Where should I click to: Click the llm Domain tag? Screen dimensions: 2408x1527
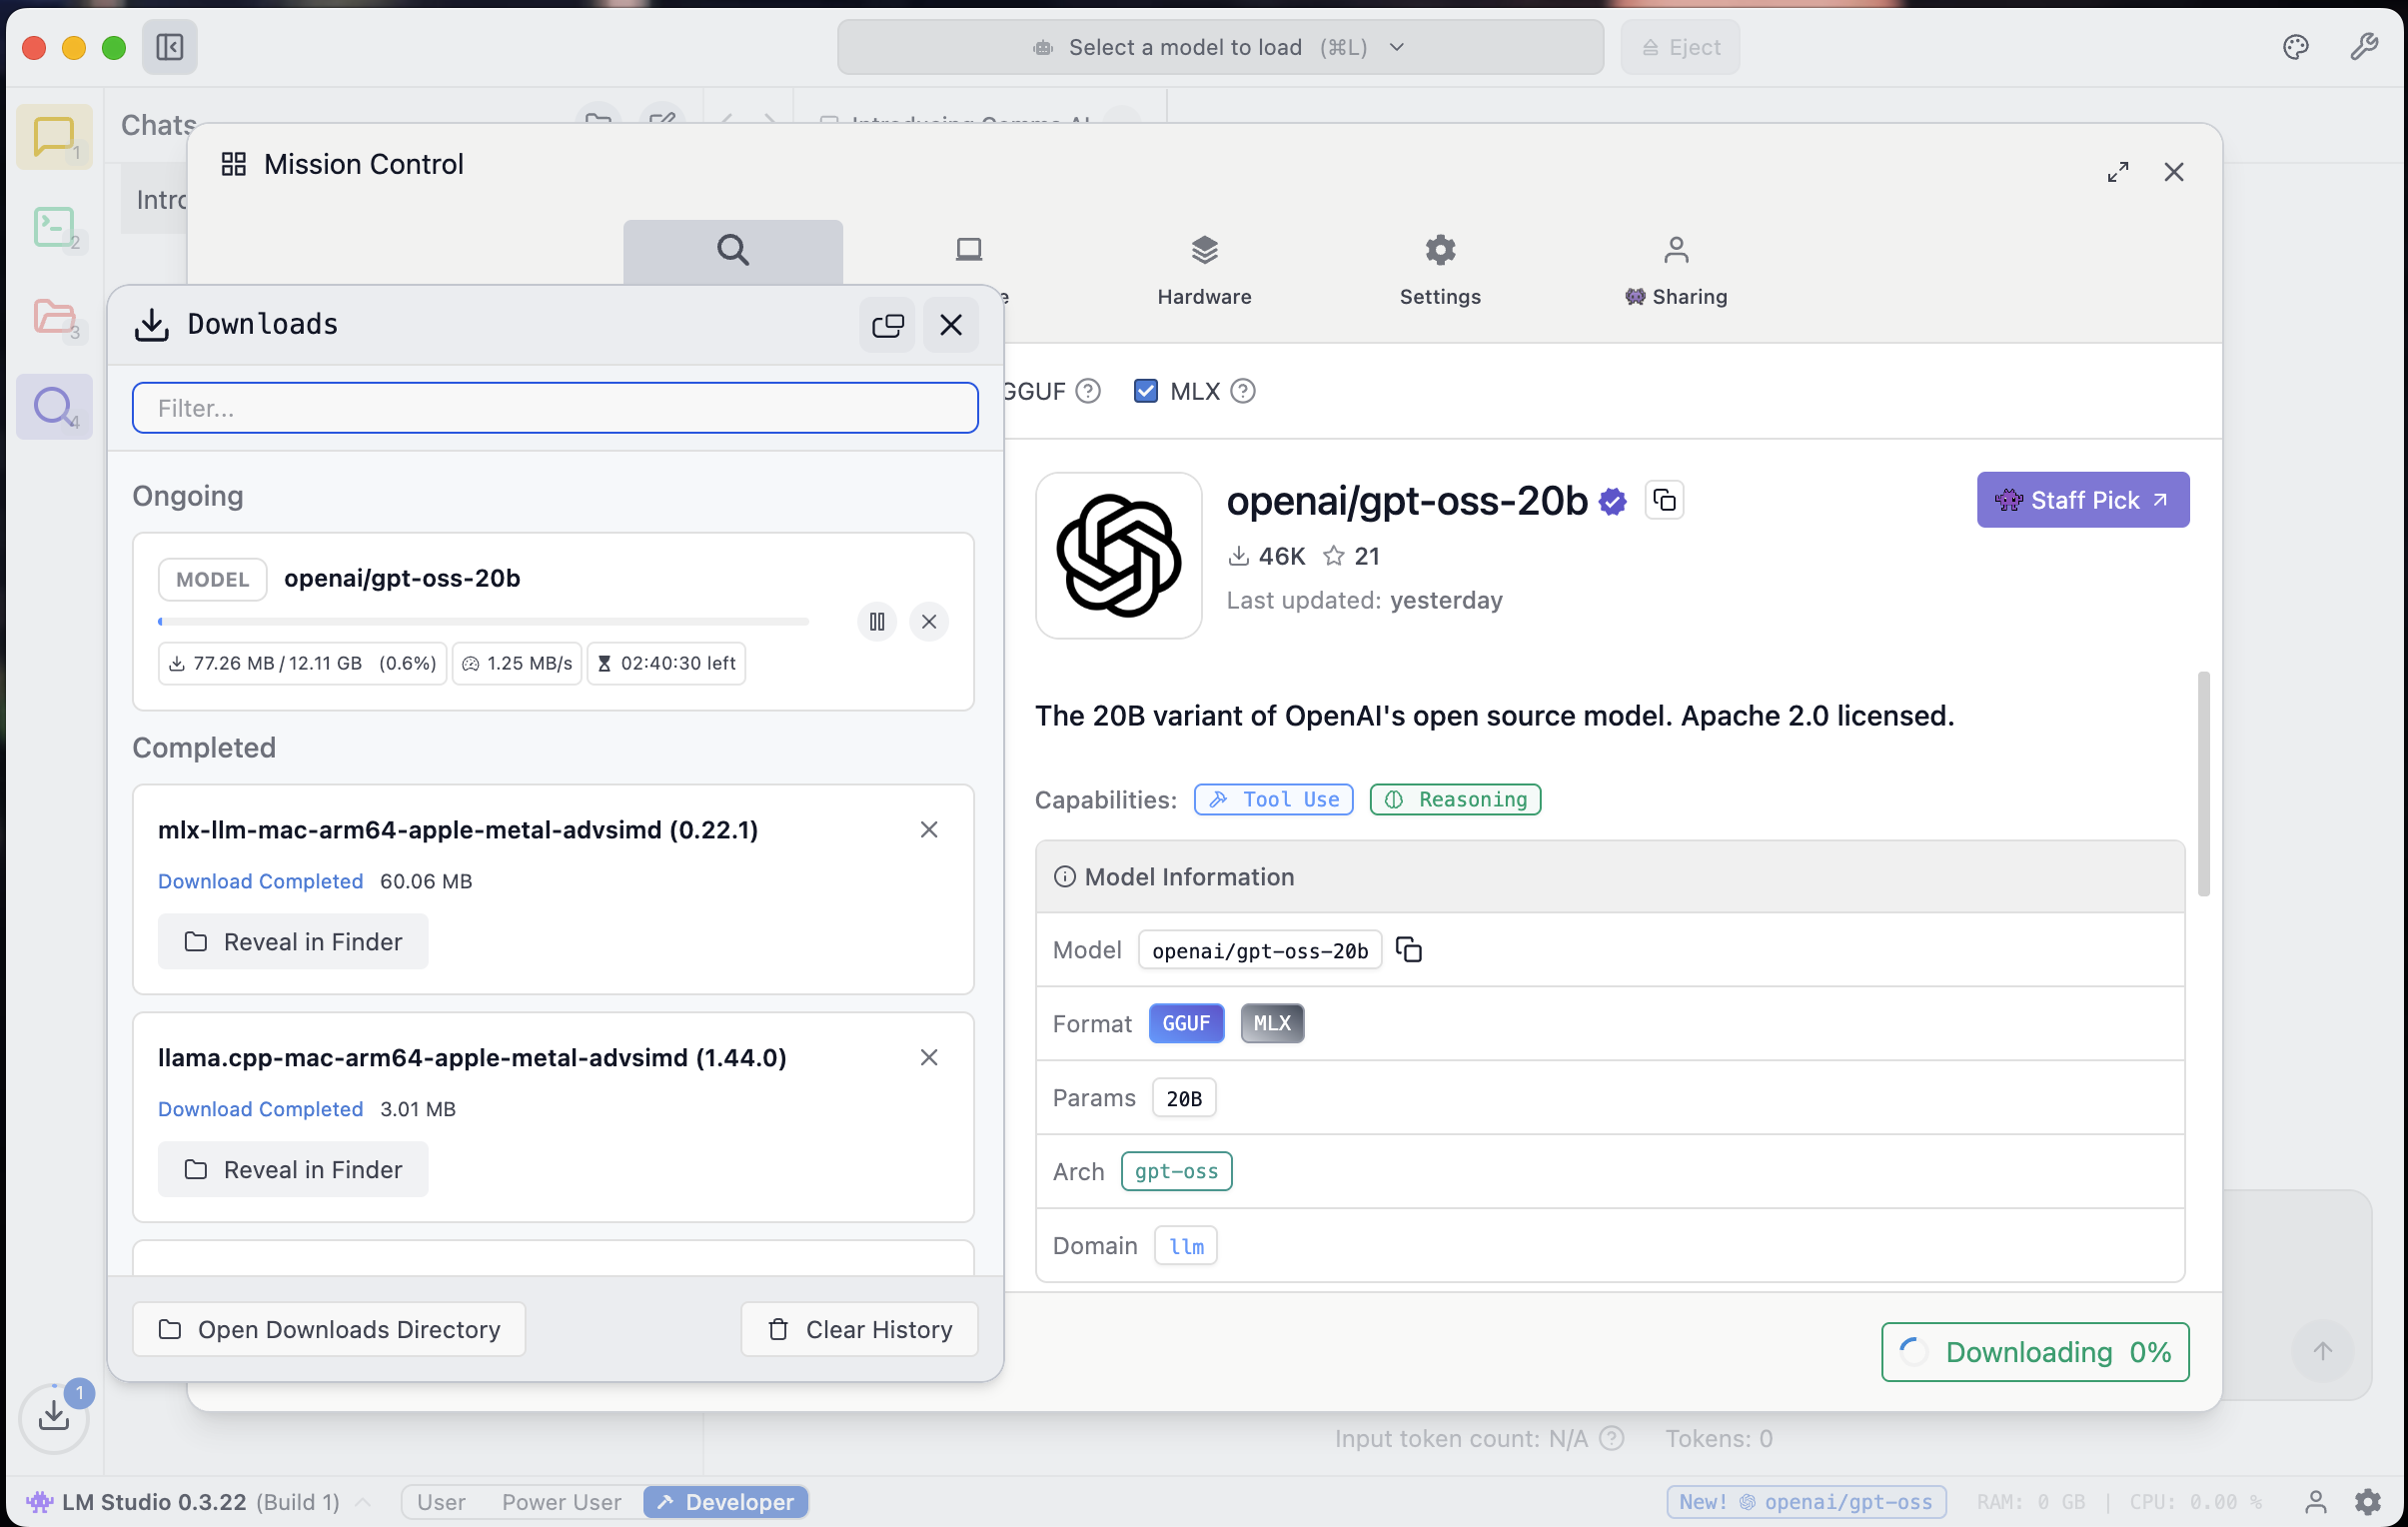[x=1186, y=1247]
